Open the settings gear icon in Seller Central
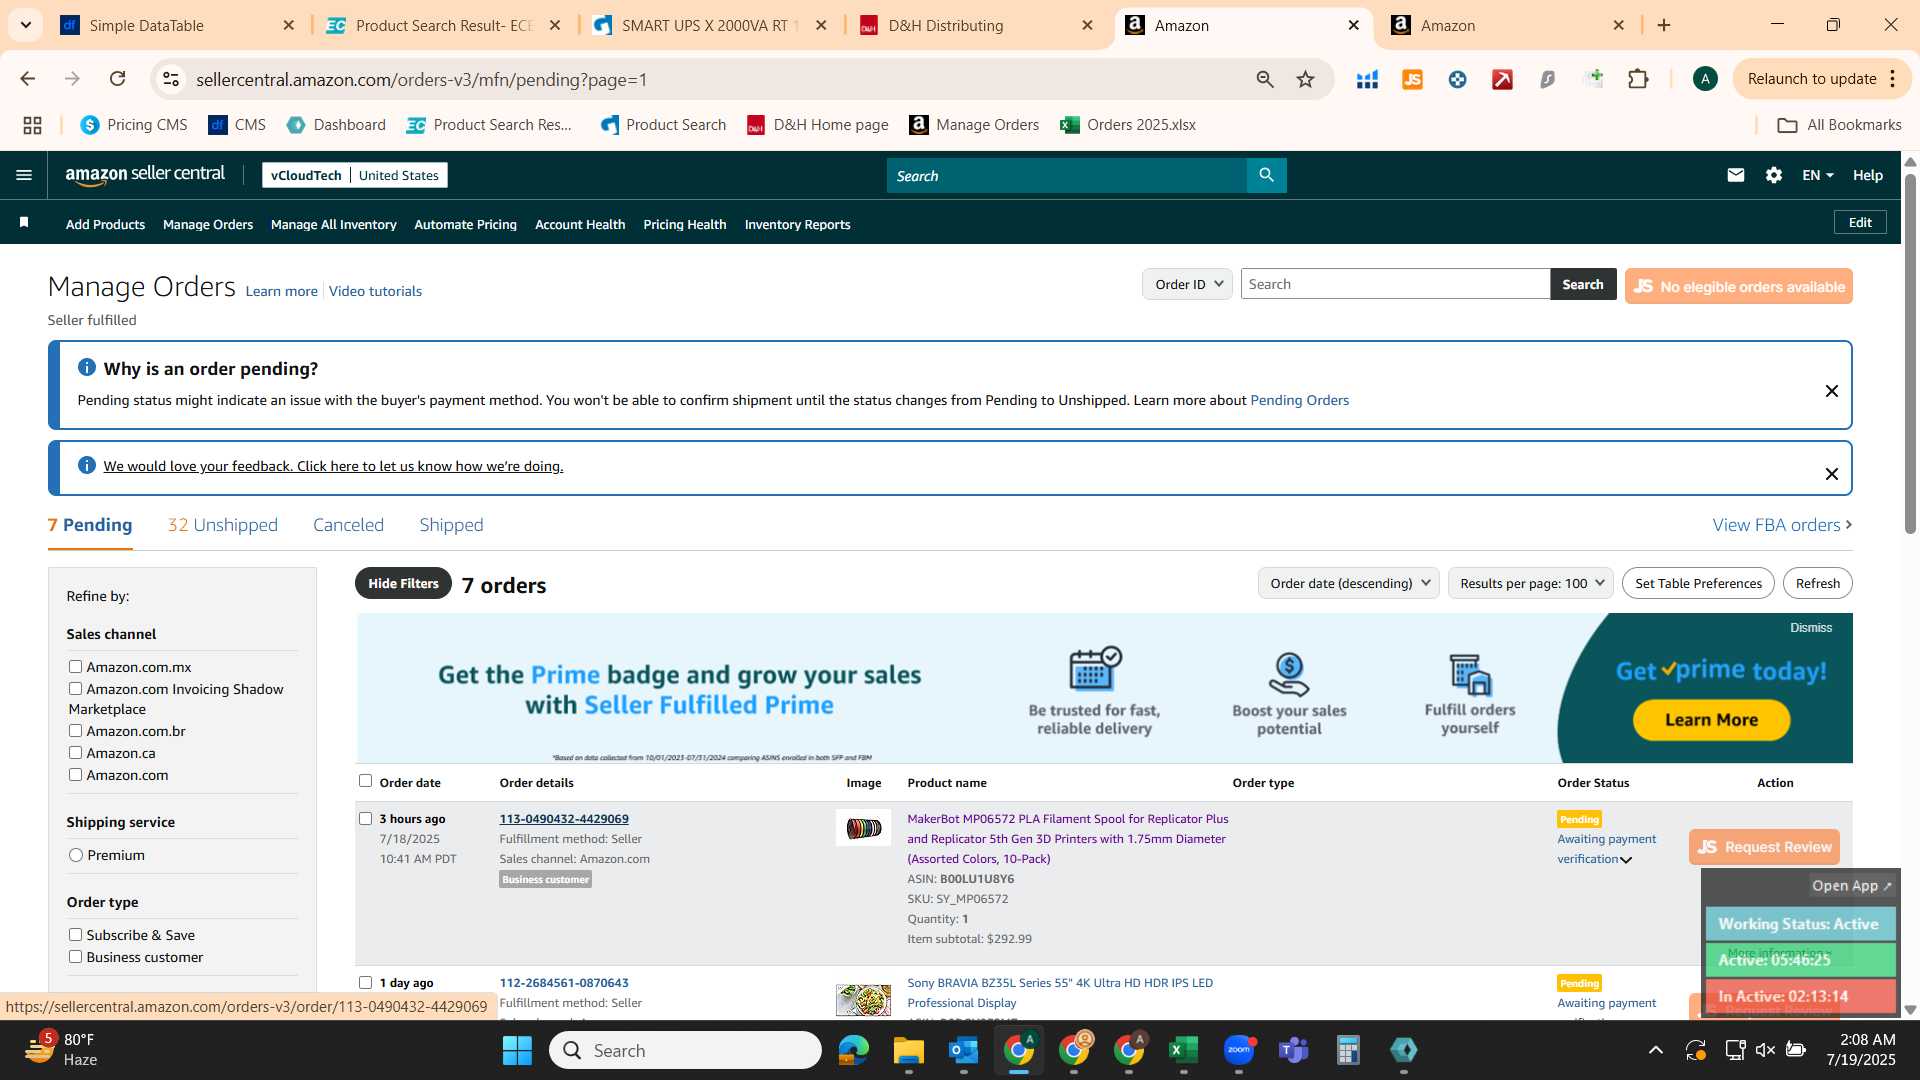Viewport: 1920px width, 1080px height. [1773, 175]
